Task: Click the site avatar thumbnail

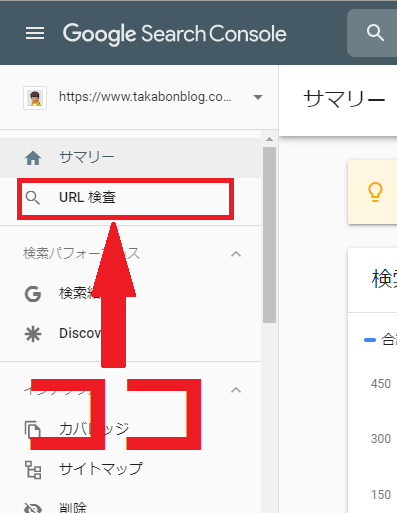Action: click(x=35, y=98)
